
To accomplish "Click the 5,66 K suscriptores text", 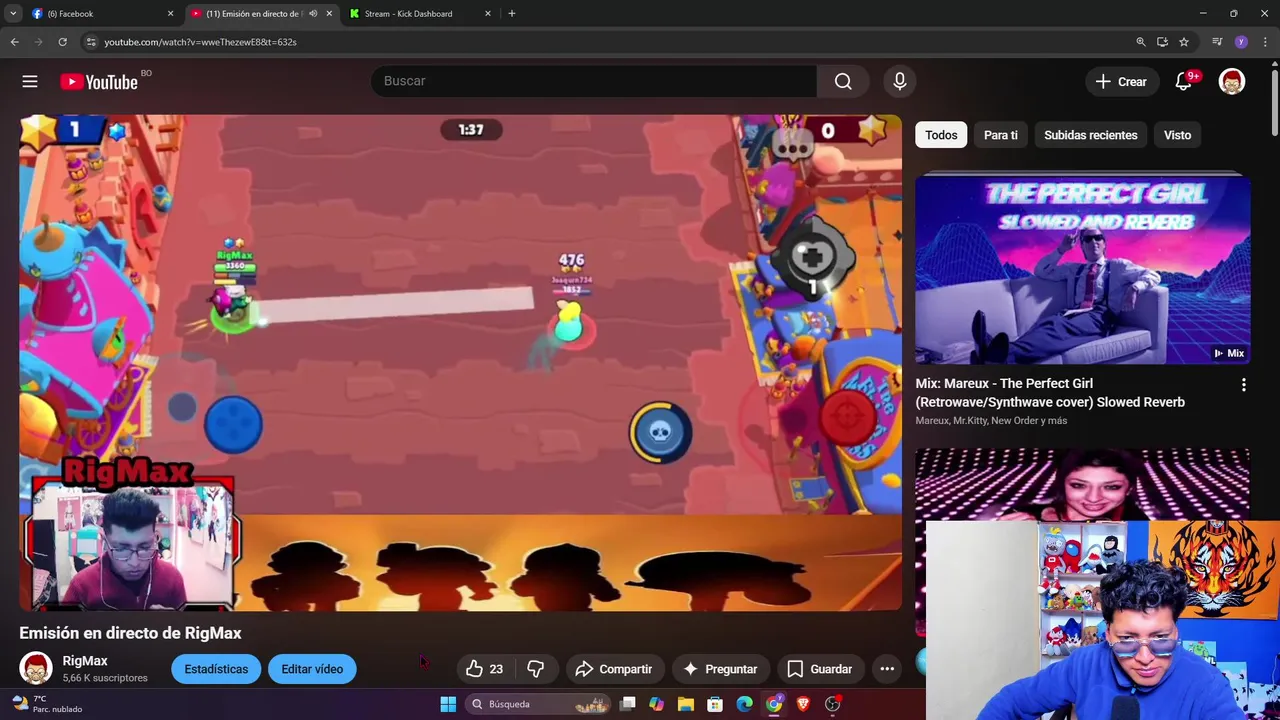I will (x=105, y=678).
